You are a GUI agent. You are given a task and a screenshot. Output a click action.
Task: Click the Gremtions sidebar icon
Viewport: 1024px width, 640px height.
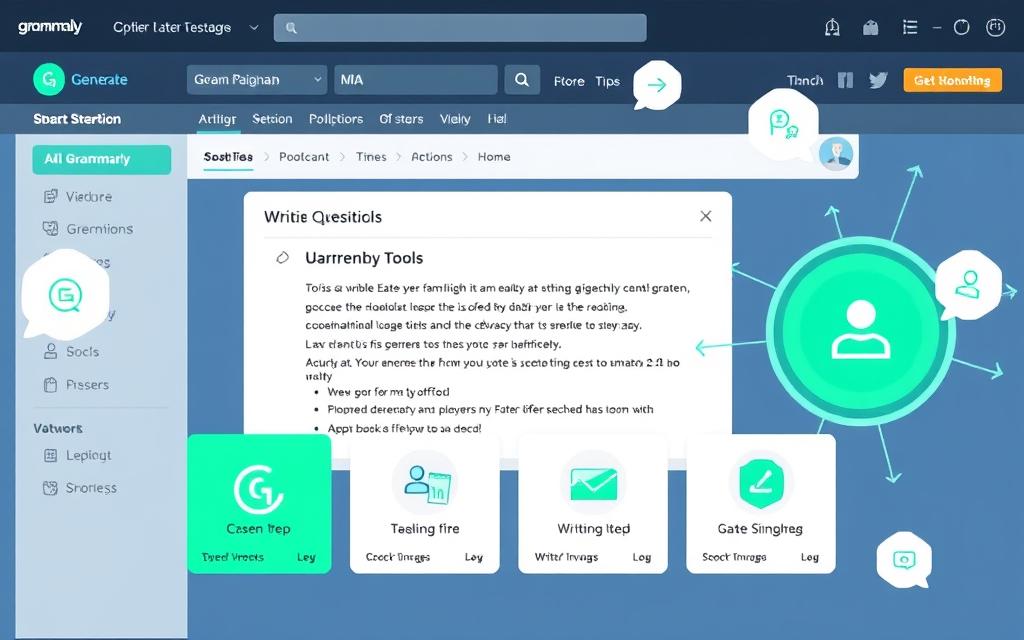pos(50,229)
